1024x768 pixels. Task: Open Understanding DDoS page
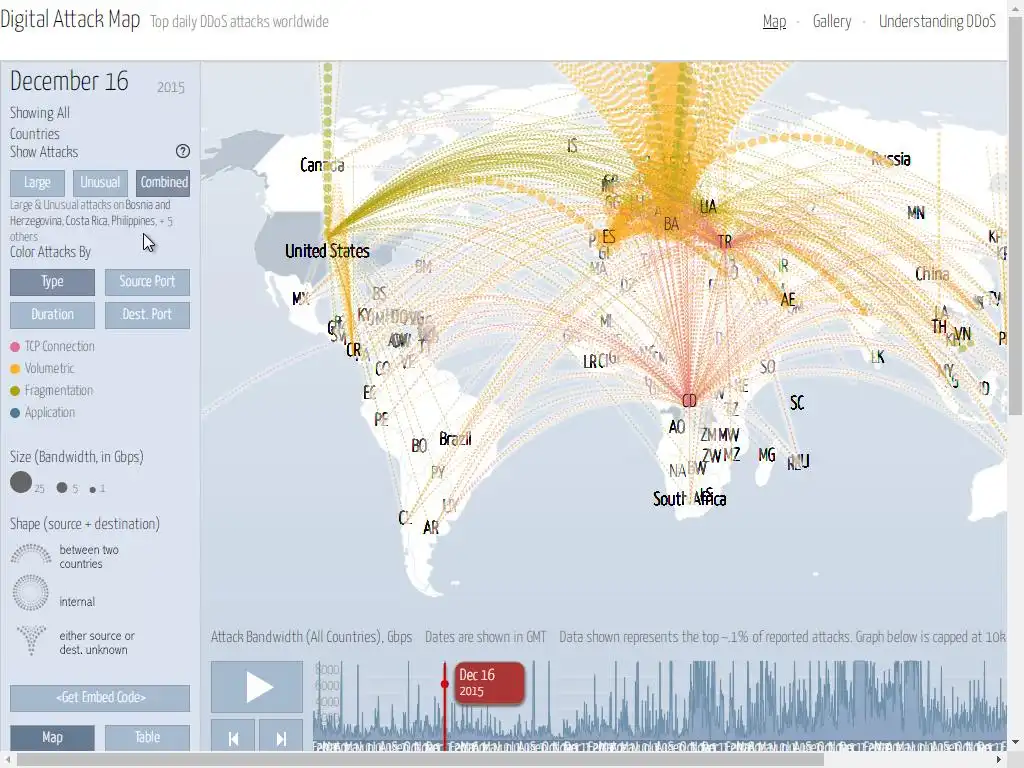pyautogui.click(x=937, y=22)
